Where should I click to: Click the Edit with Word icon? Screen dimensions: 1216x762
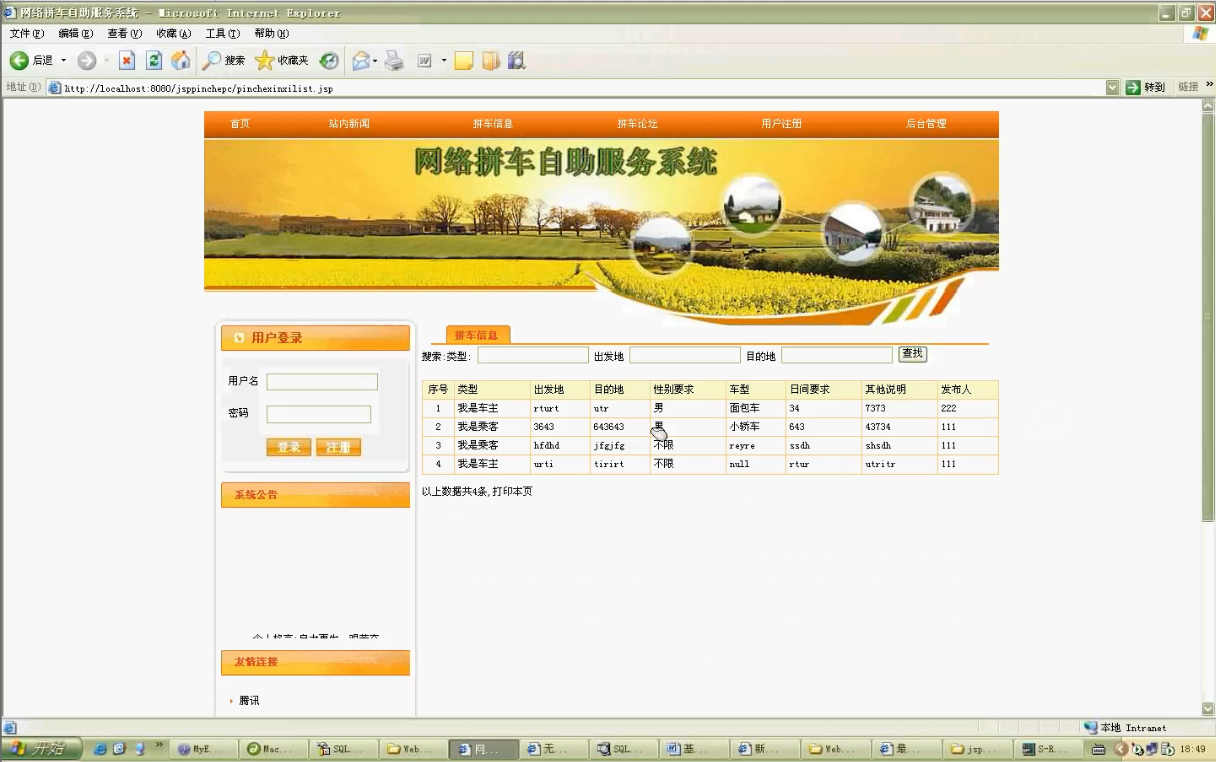point(424,61)
